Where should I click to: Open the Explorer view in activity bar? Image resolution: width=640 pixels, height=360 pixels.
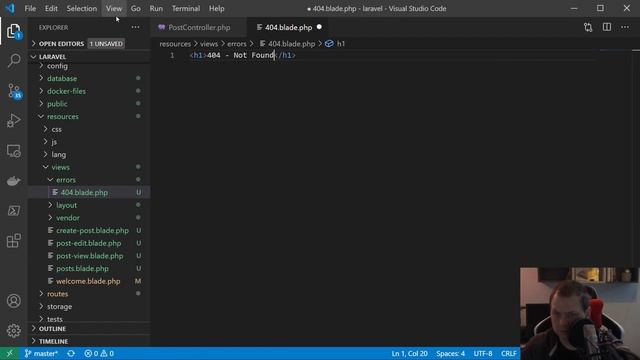pyautogui.click(x=13, y=31)
